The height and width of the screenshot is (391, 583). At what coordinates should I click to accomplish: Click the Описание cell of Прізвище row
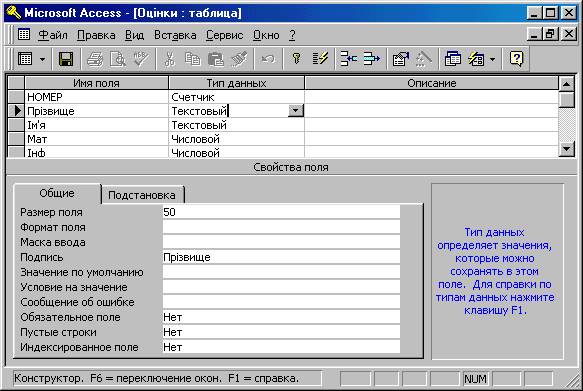coord(431,111)
